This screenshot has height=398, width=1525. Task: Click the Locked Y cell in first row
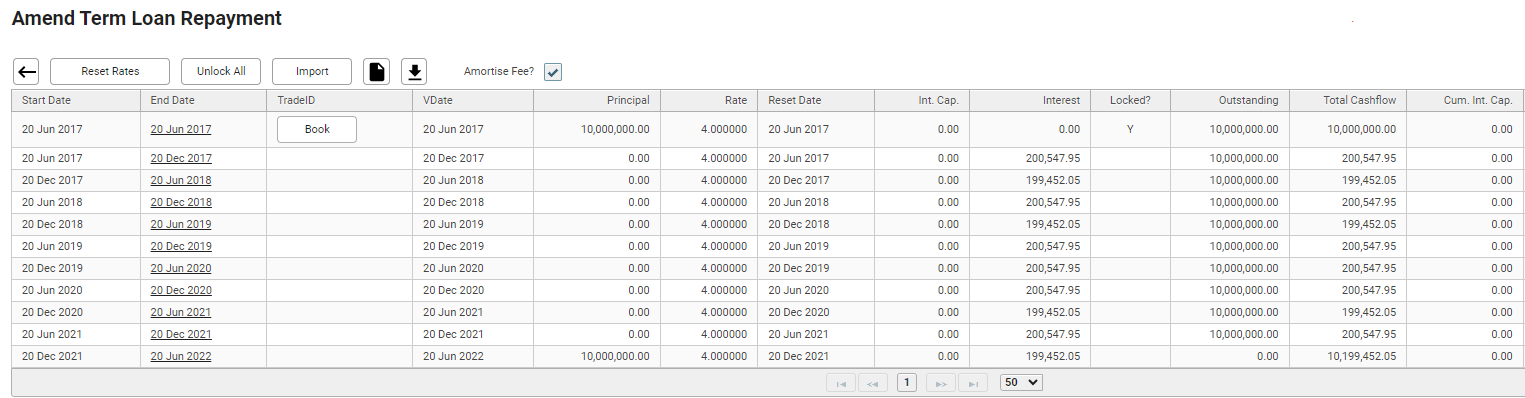click(x=1130, y=129)
